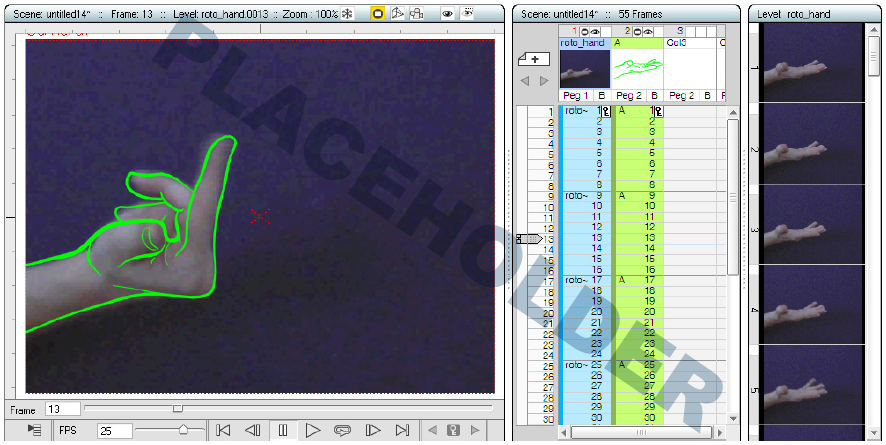Click row number 20 in xsheet
Viewport: 886px width, 445px height.
click(x=548, y=313)
